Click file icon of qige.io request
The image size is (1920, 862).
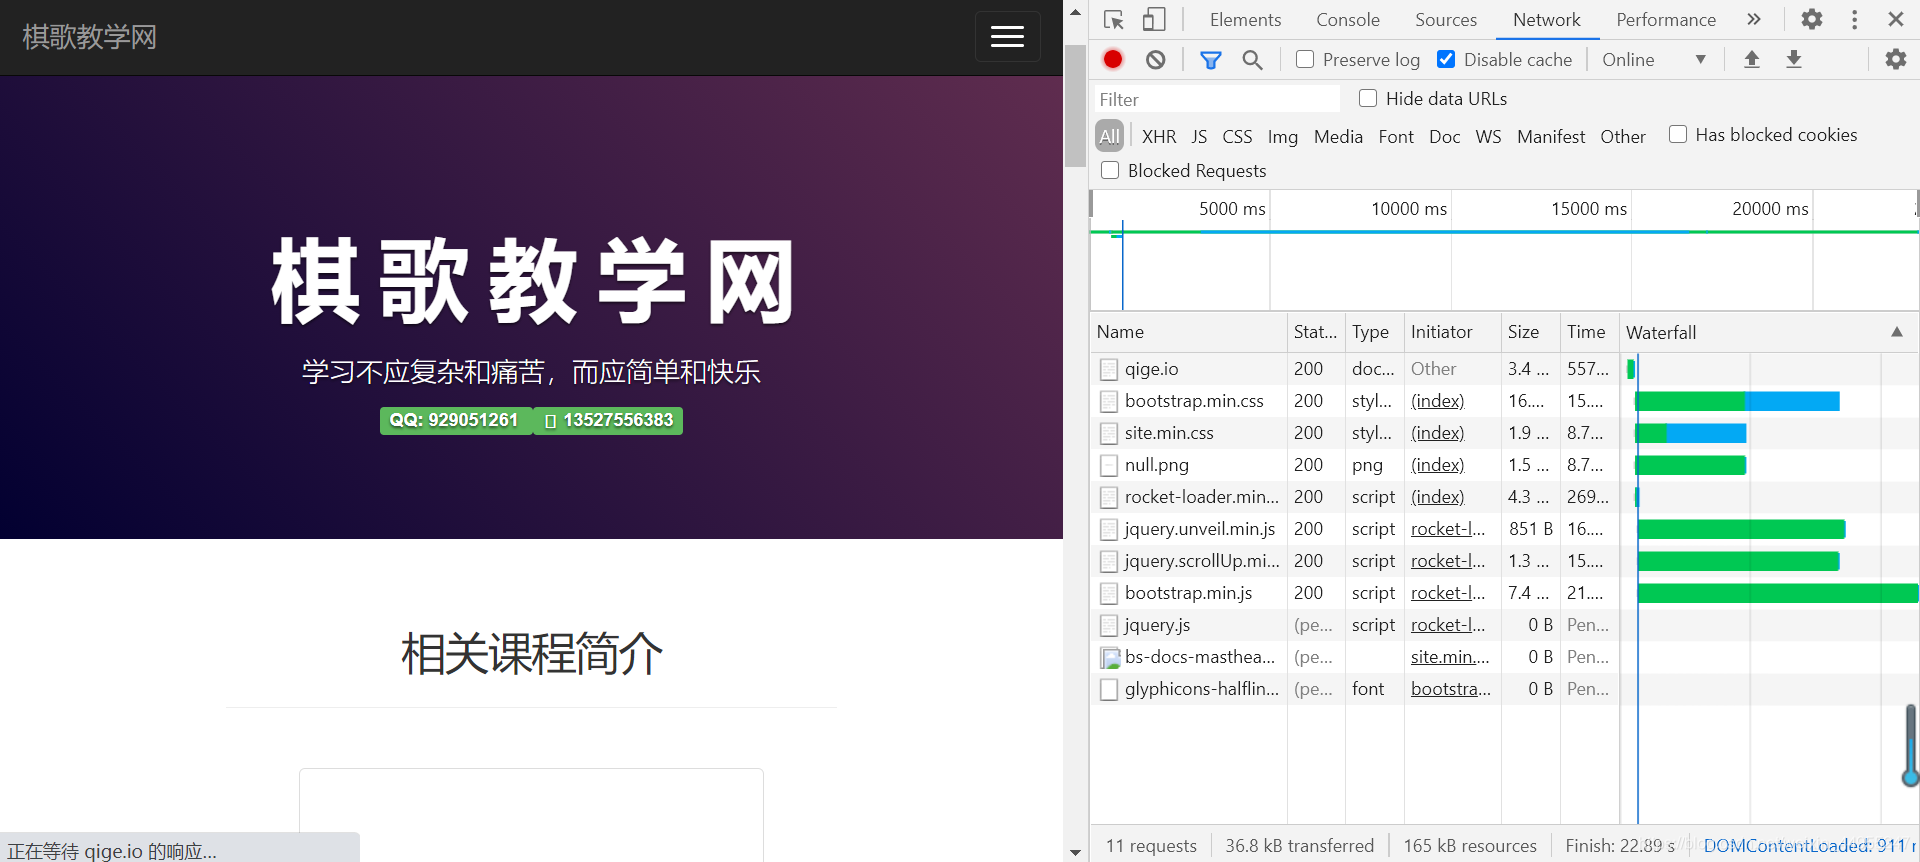(x=1108, y=369)
